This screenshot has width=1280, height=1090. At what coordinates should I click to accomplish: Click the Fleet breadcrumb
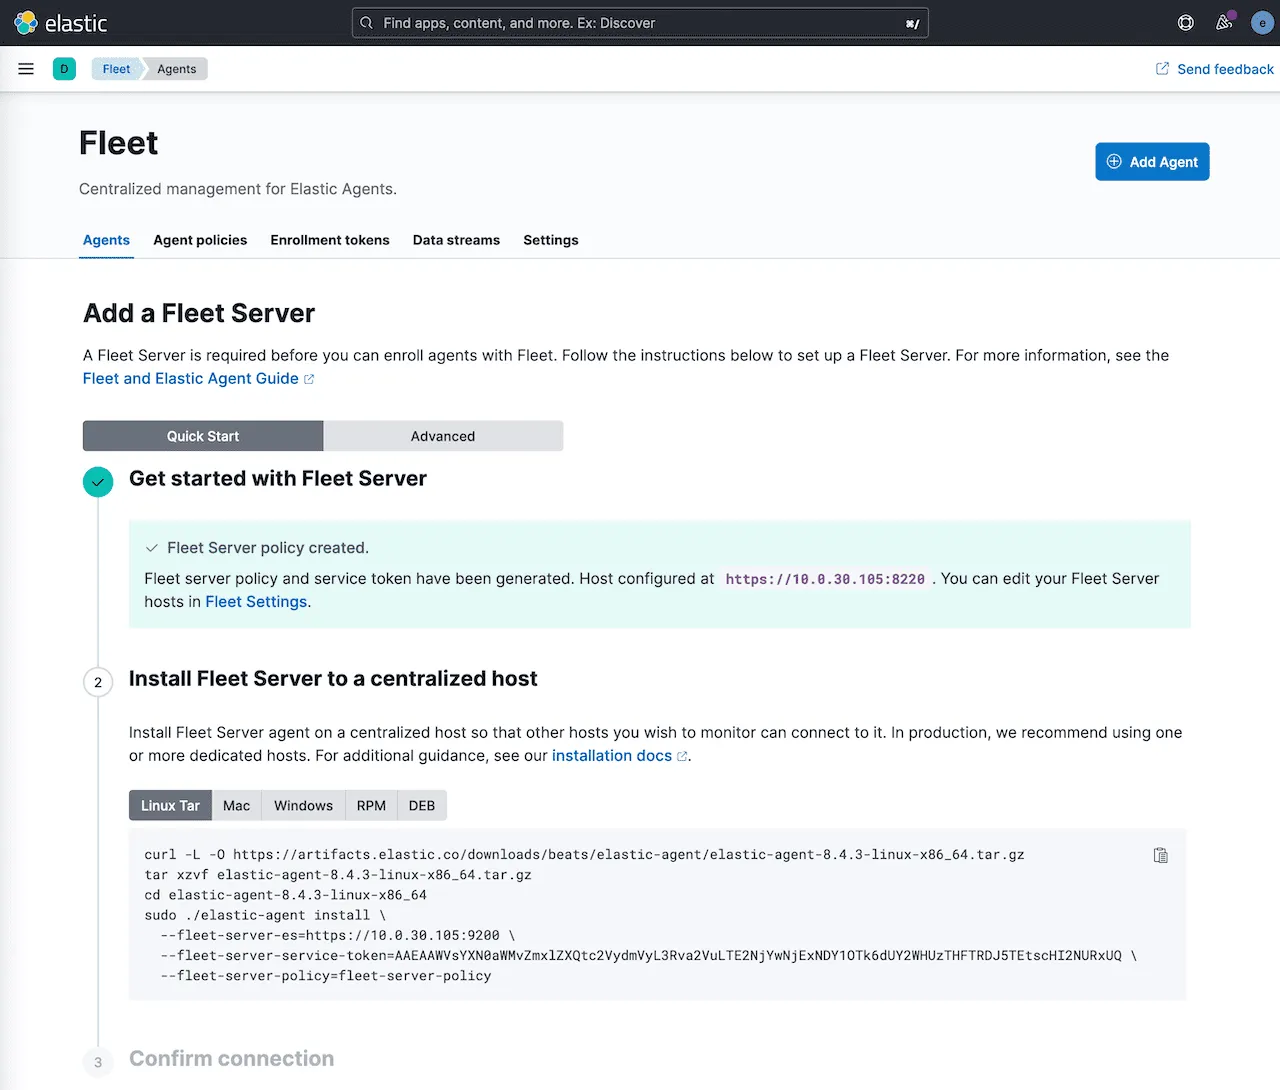pos(116,69)
